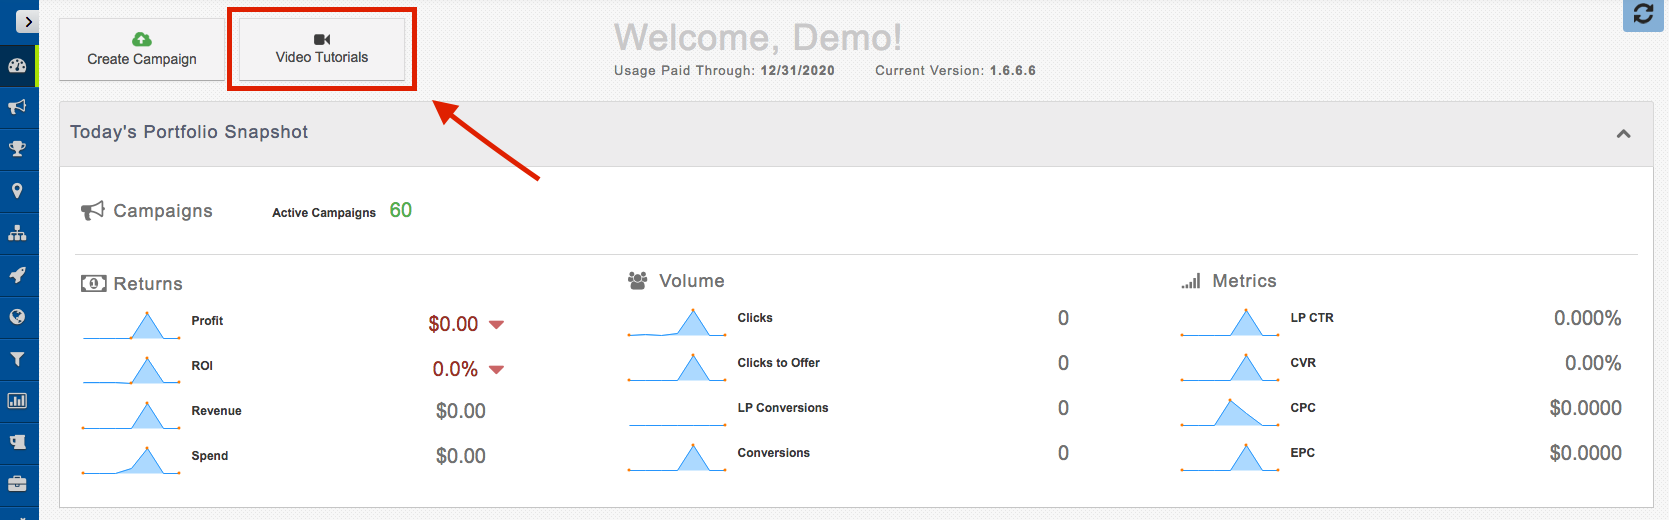Click the LP CTR value 0.000%
Image resolution: width=1669 pixels, height=520 pixels.
pyautogui.click(x=1587, y=318)
